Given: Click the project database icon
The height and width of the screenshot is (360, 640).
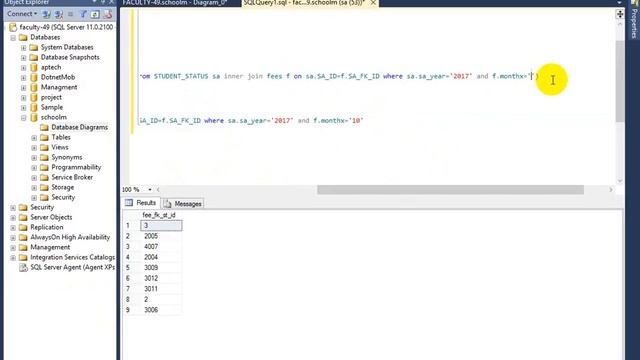Looking at the screenshot, I should click(34, 97).
